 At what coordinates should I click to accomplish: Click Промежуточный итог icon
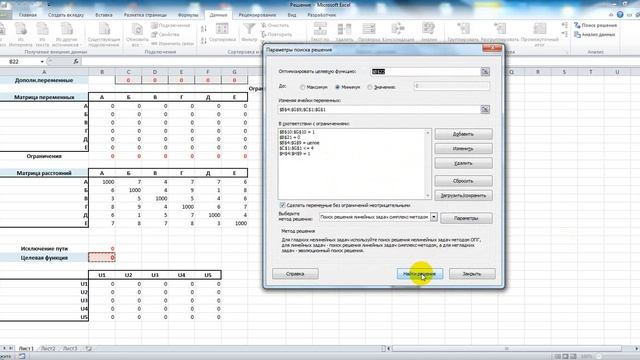540,34
